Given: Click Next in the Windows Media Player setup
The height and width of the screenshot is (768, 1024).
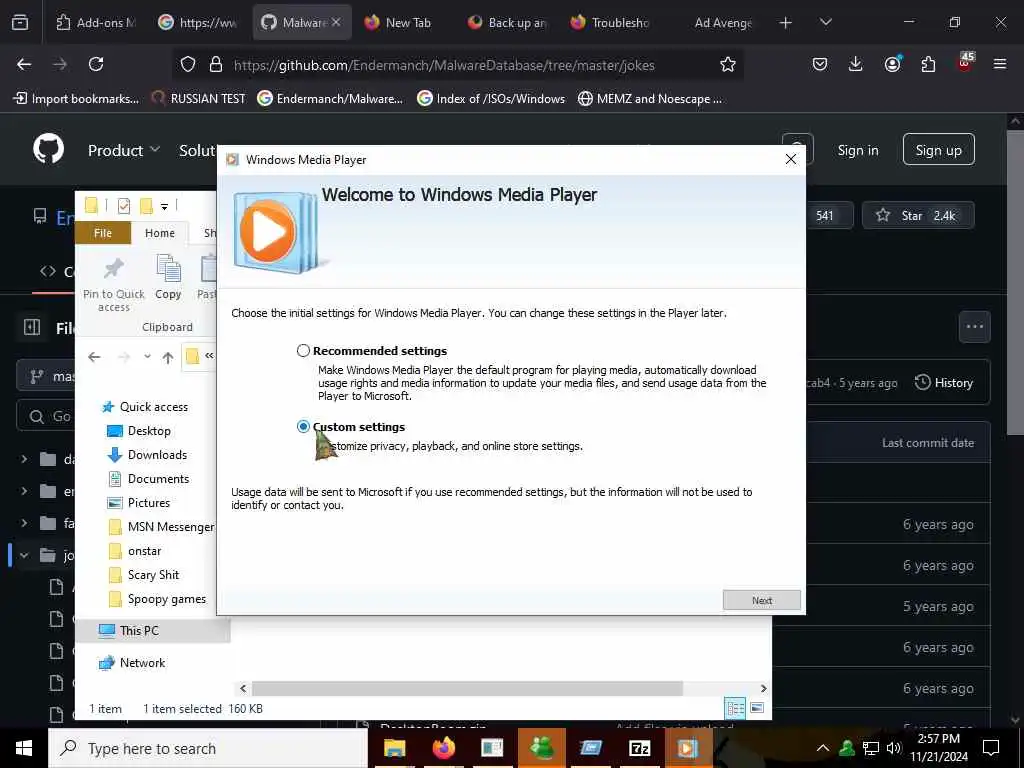Looking at the screenshot, I should tap(761, 600).
